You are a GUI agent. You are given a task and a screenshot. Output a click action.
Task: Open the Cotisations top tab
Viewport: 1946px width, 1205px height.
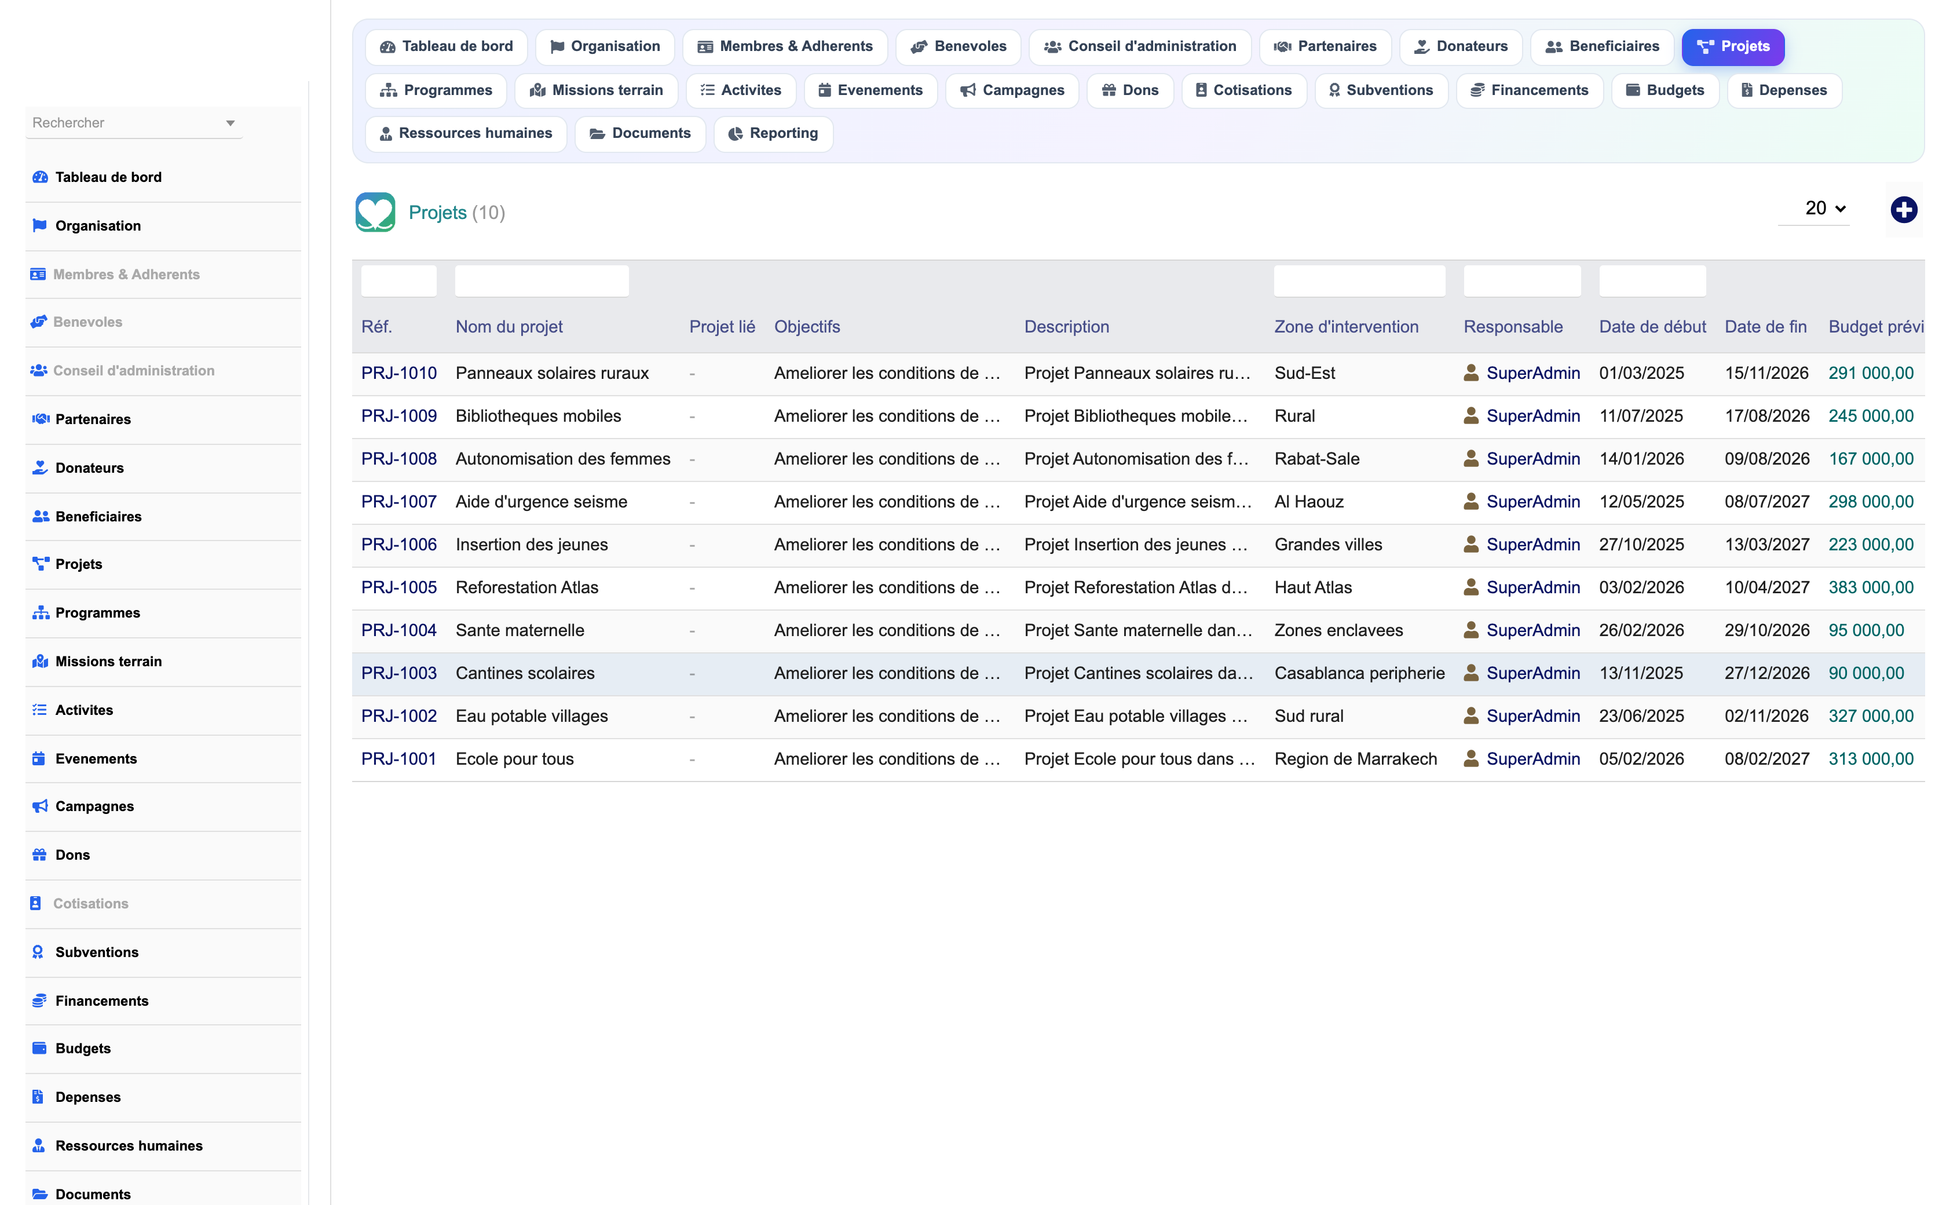[x=1244, y=91]
